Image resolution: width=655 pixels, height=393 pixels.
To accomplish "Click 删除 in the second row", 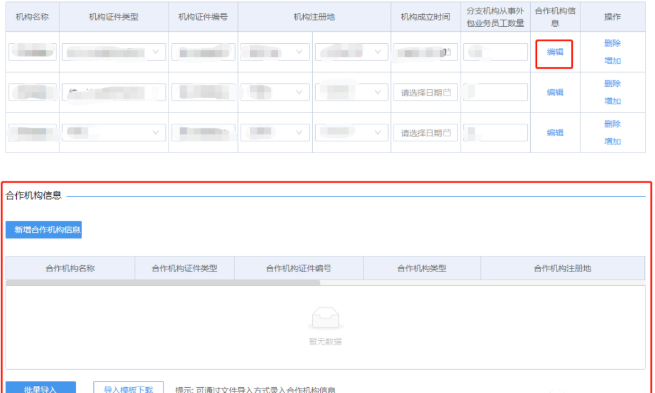I will [x=612, y=84].
